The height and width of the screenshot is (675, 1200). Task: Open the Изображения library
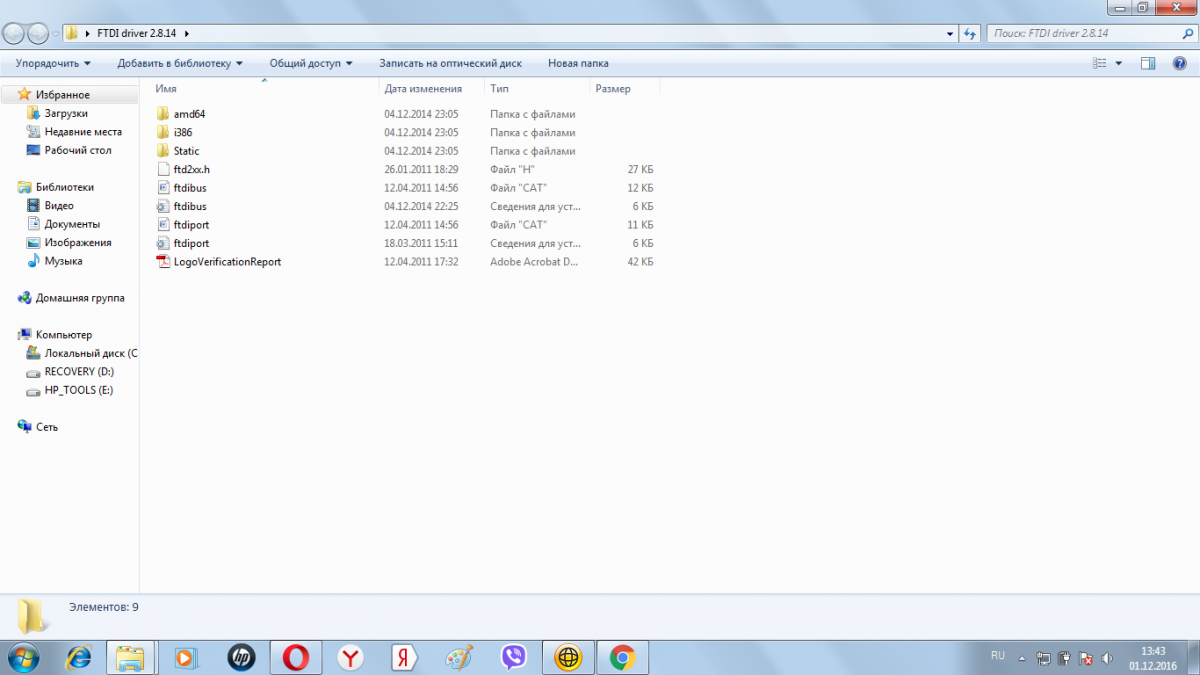(x=78, y=242)
